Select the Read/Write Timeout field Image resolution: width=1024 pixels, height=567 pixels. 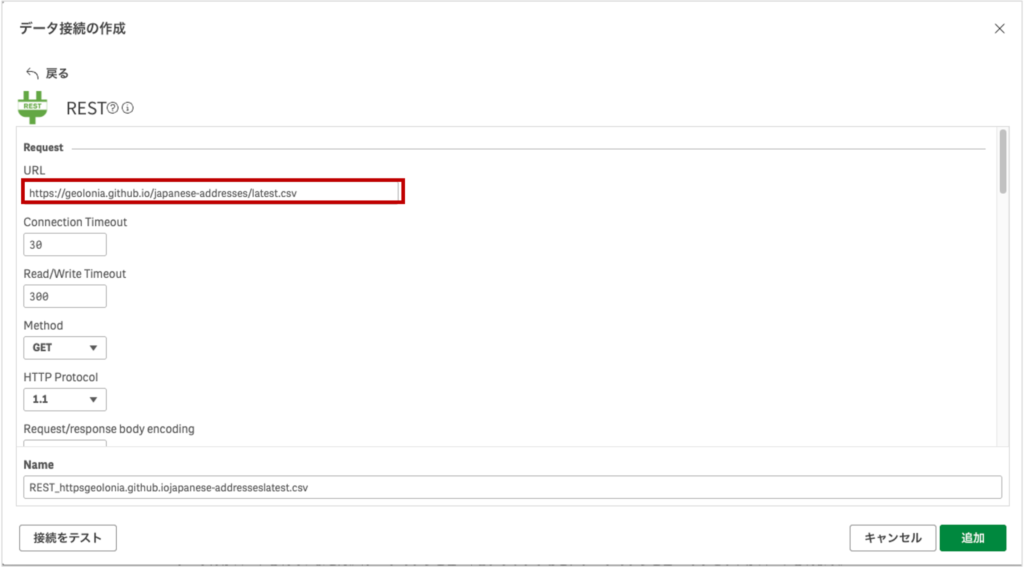pos(65,296)
